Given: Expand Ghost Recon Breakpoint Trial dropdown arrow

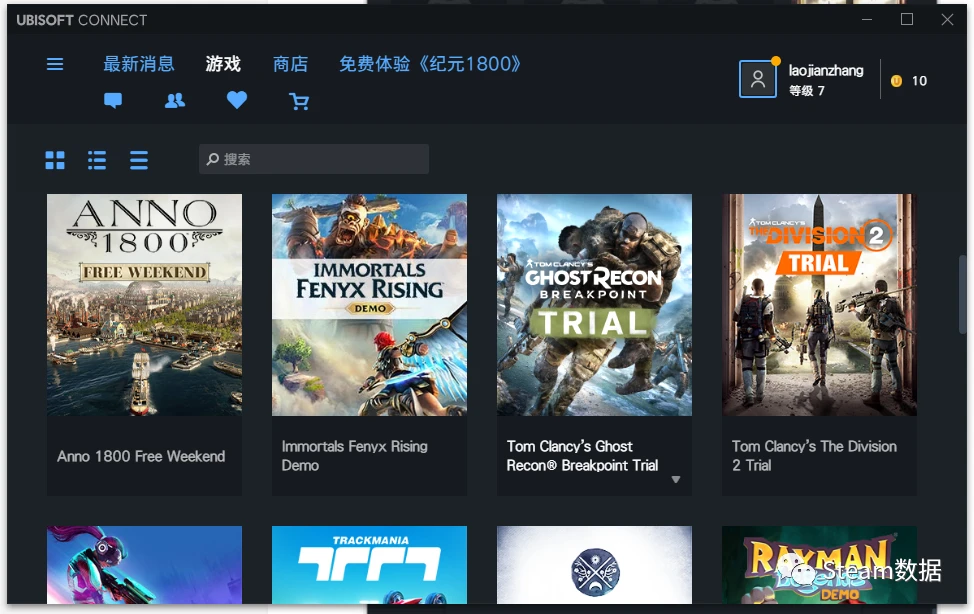Looking at the screenshot, I should click(x=676, y=479).
